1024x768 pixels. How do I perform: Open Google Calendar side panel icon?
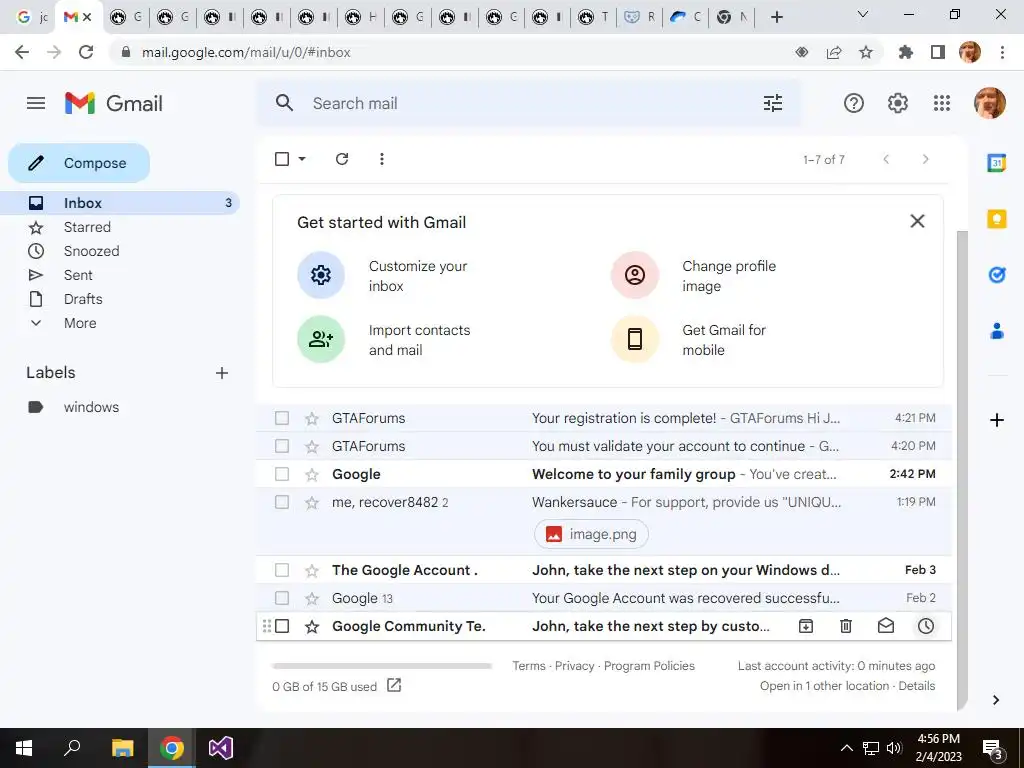click(997, 163)
